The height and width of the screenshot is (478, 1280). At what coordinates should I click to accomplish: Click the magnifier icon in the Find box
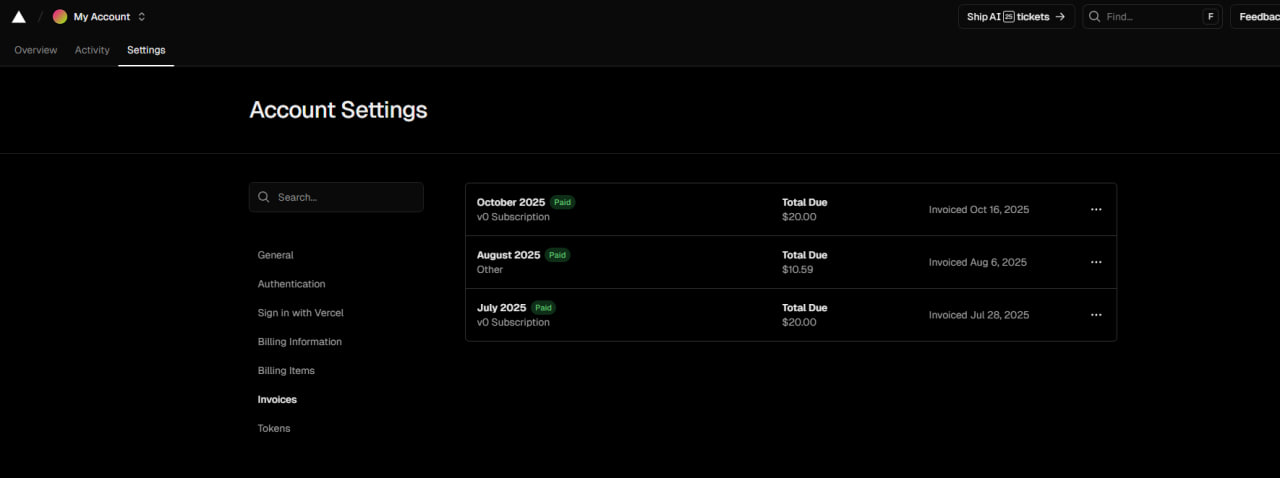tap(1095, 17)
